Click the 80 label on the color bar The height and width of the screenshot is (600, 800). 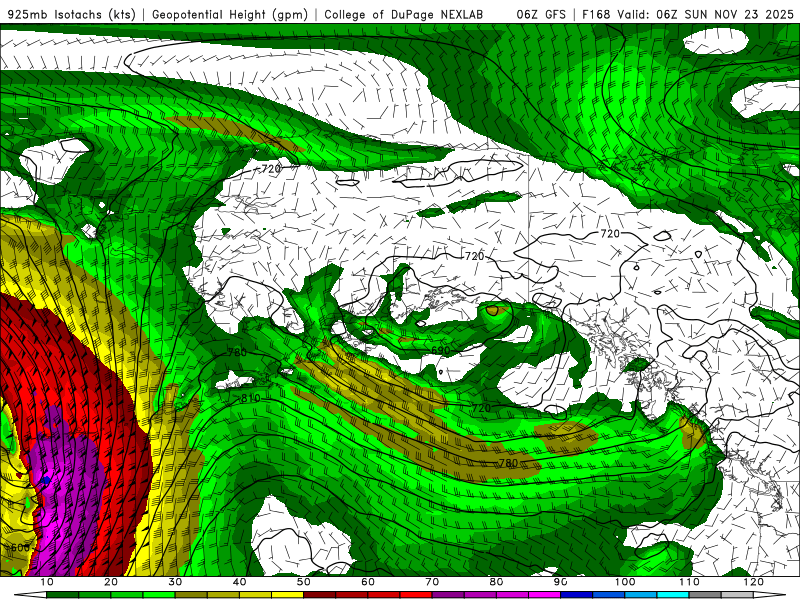[496, 582]
